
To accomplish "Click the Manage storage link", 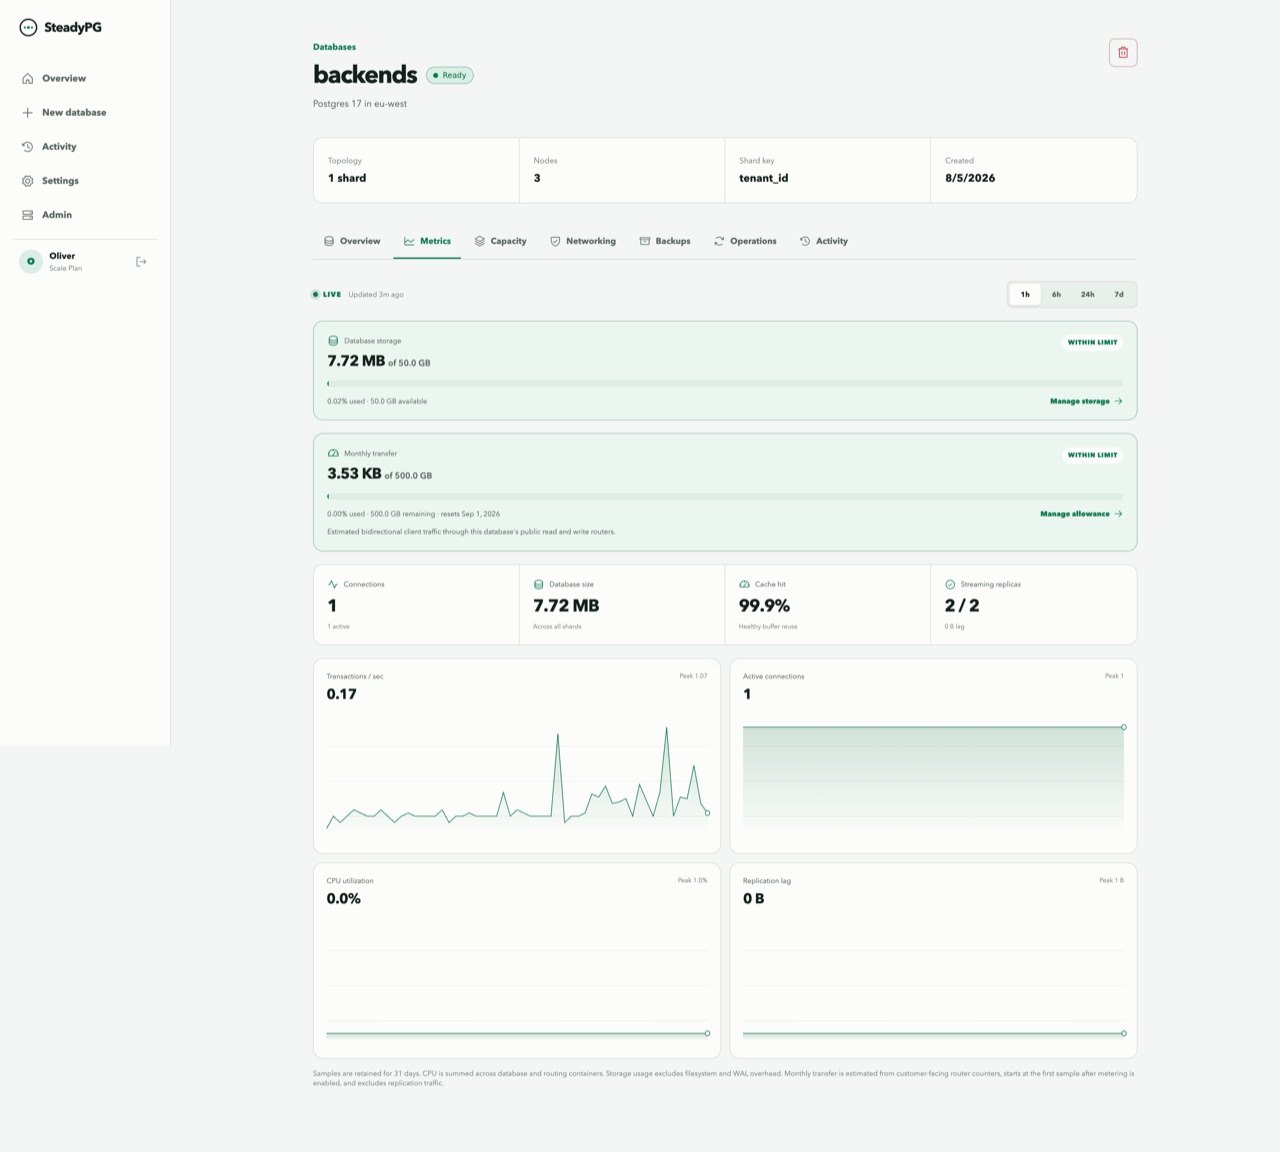I will click(x=1086, y=401).
